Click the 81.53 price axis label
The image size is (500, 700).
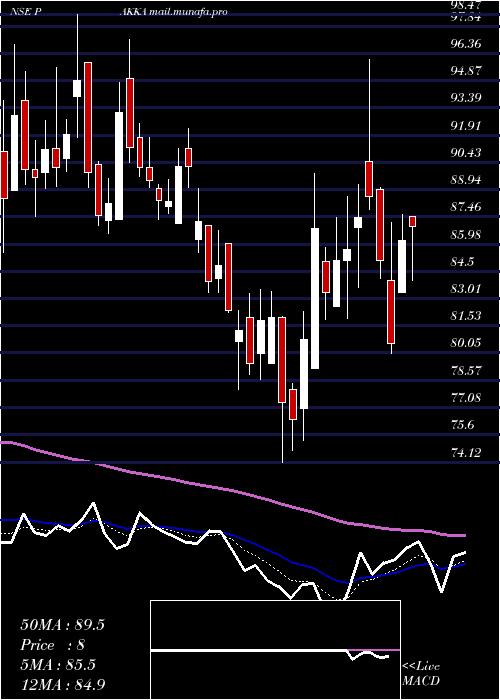point(466,316)
